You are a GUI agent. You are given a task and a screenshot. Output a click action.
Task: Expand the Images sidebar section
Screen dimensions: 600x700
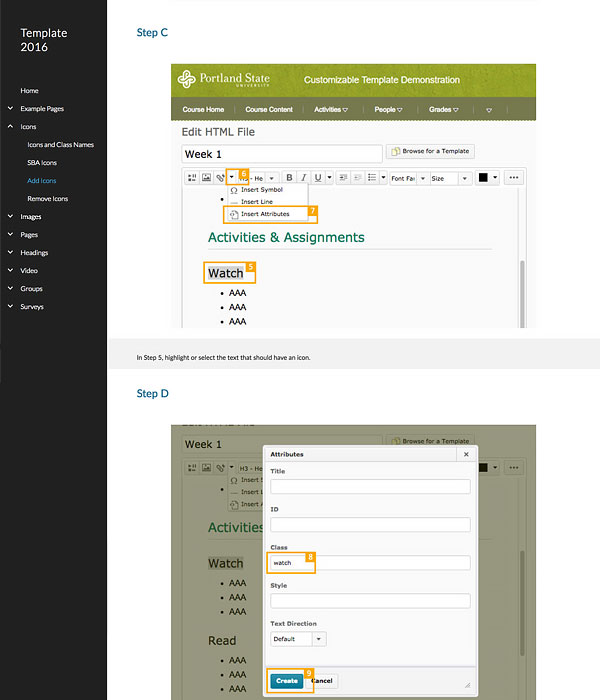10,217
